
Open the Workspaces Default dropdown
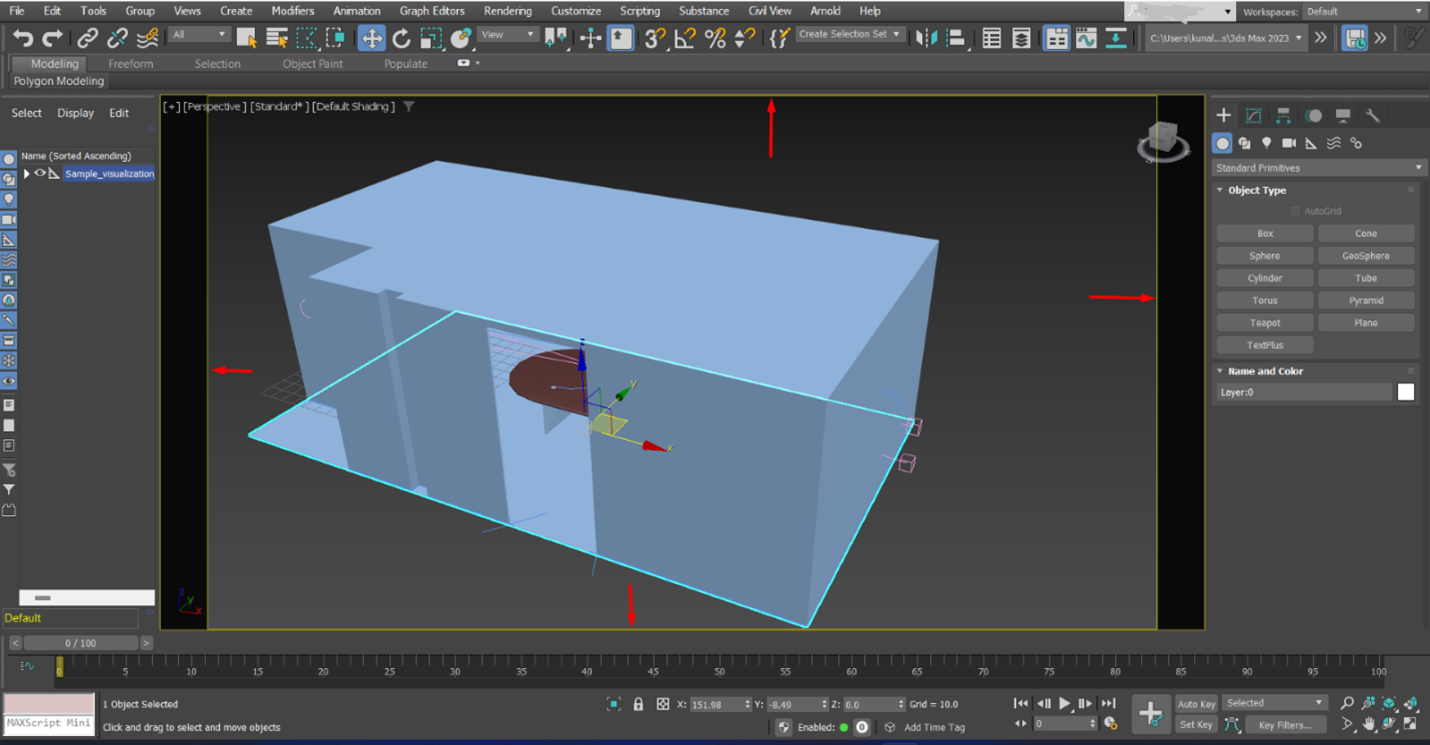1364,12
